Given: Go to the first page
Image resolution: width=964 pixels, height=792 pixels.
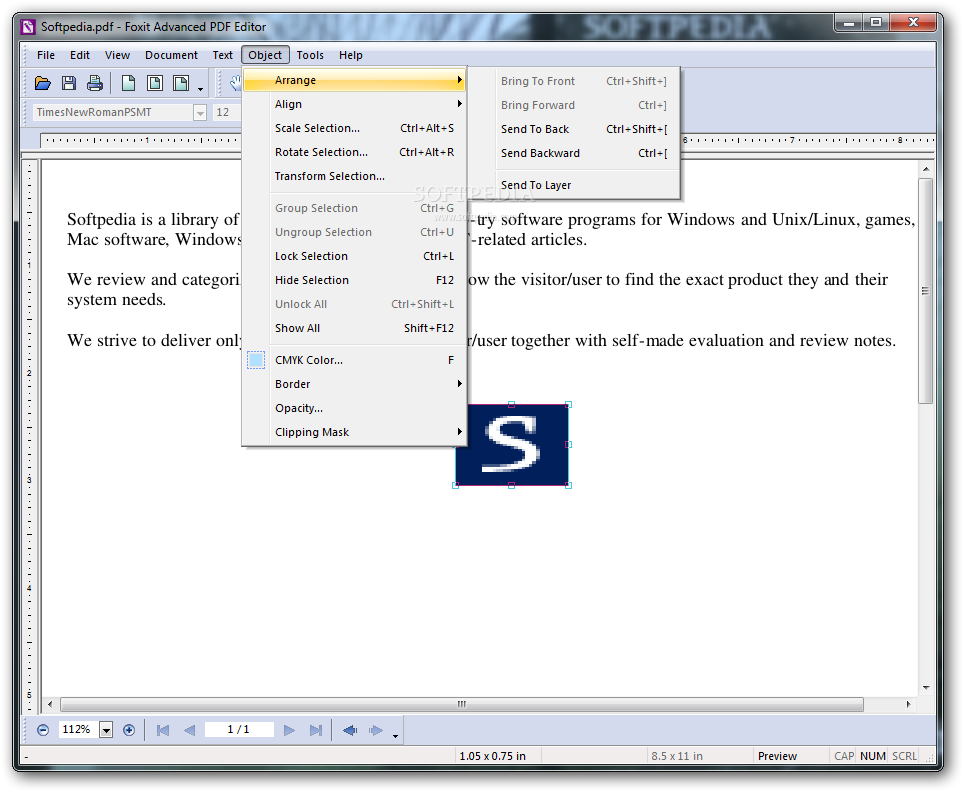Looking at the screenshot, I should tap(163, 730).
